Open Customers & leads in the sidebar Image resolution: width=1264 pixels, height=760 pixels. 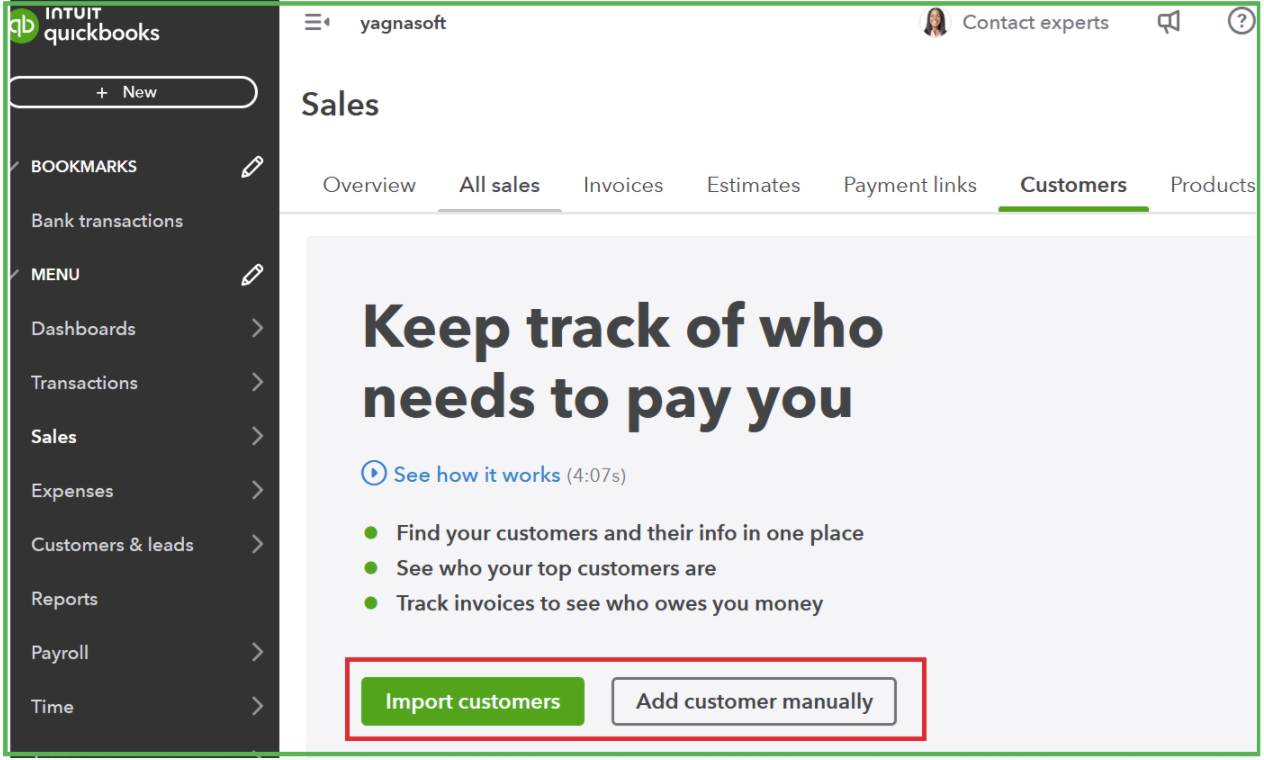[x=112, y=545]
